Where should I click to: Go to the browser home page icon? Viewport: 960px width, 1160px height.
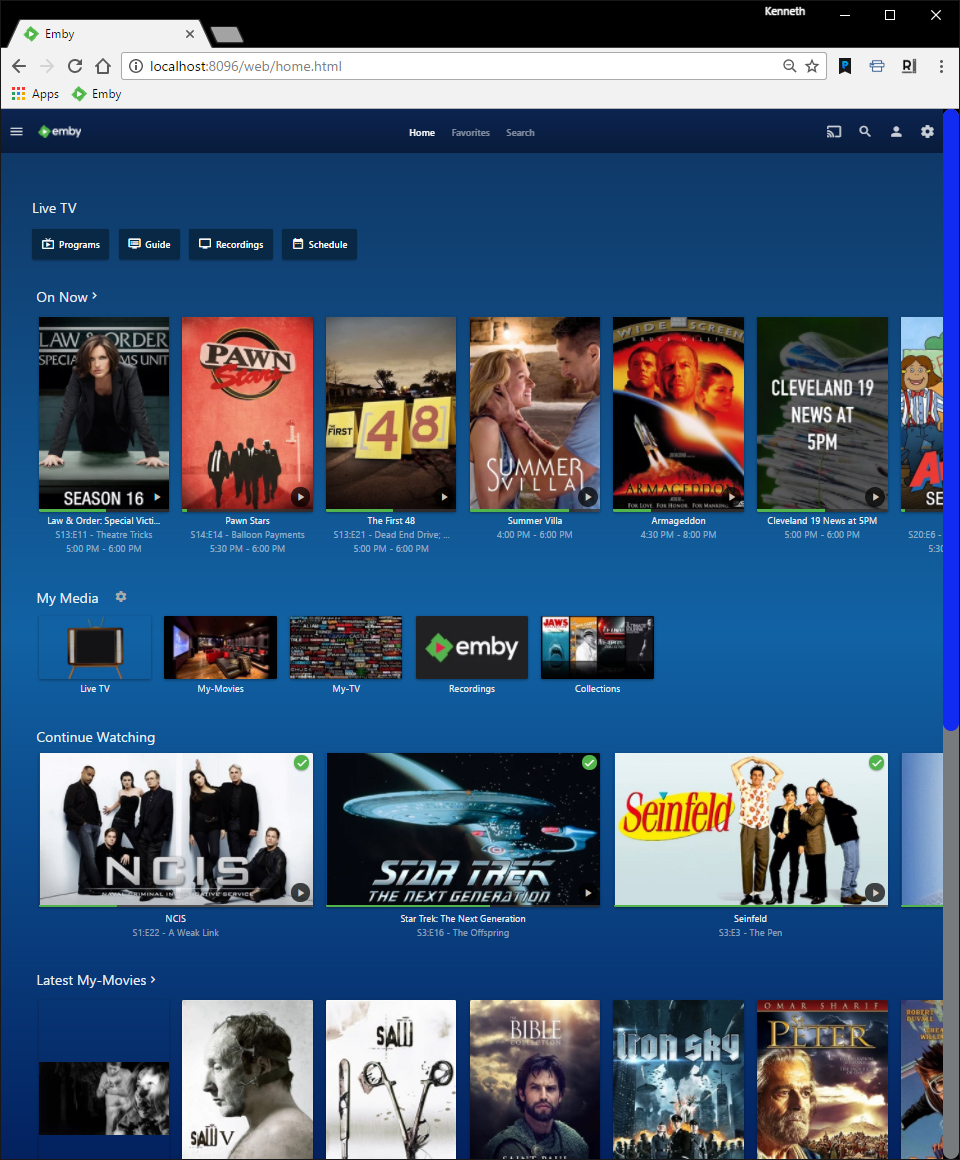tap(103, 66)
